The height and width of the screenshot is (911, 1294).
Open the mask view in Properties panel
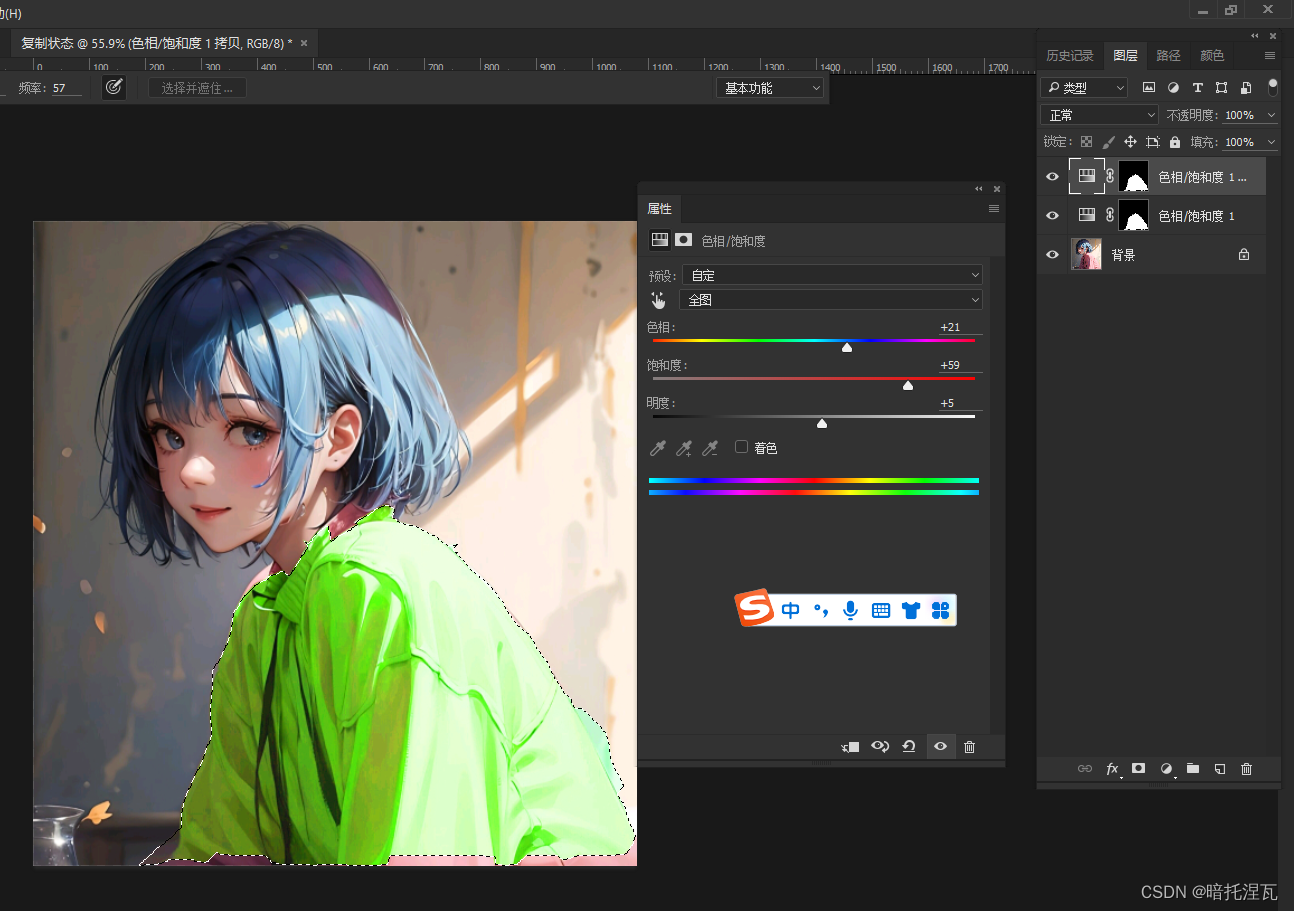click(683, 240)
